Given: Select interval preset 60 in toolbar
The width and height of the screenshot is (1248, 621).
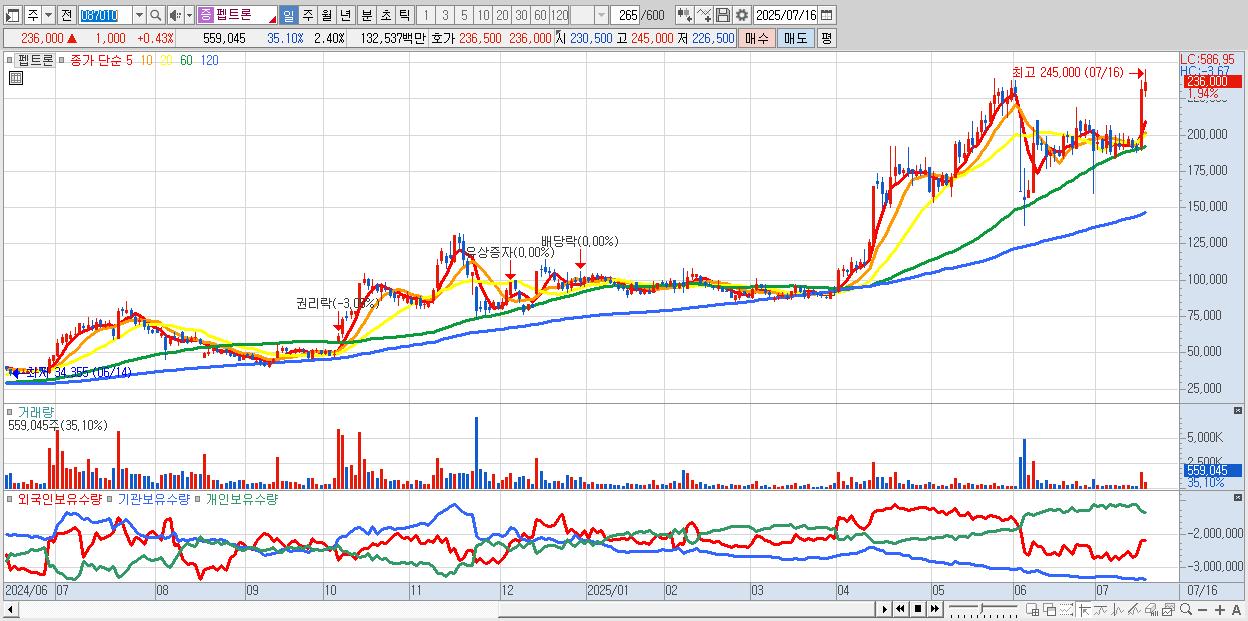Looking at the screenshot, I should (x=540, y=15).
